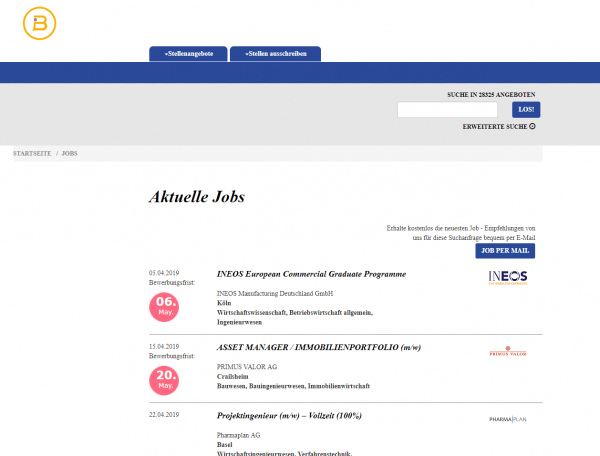Click the JOB PER MAIL button

pyautogui.click(x=505, y=251)
